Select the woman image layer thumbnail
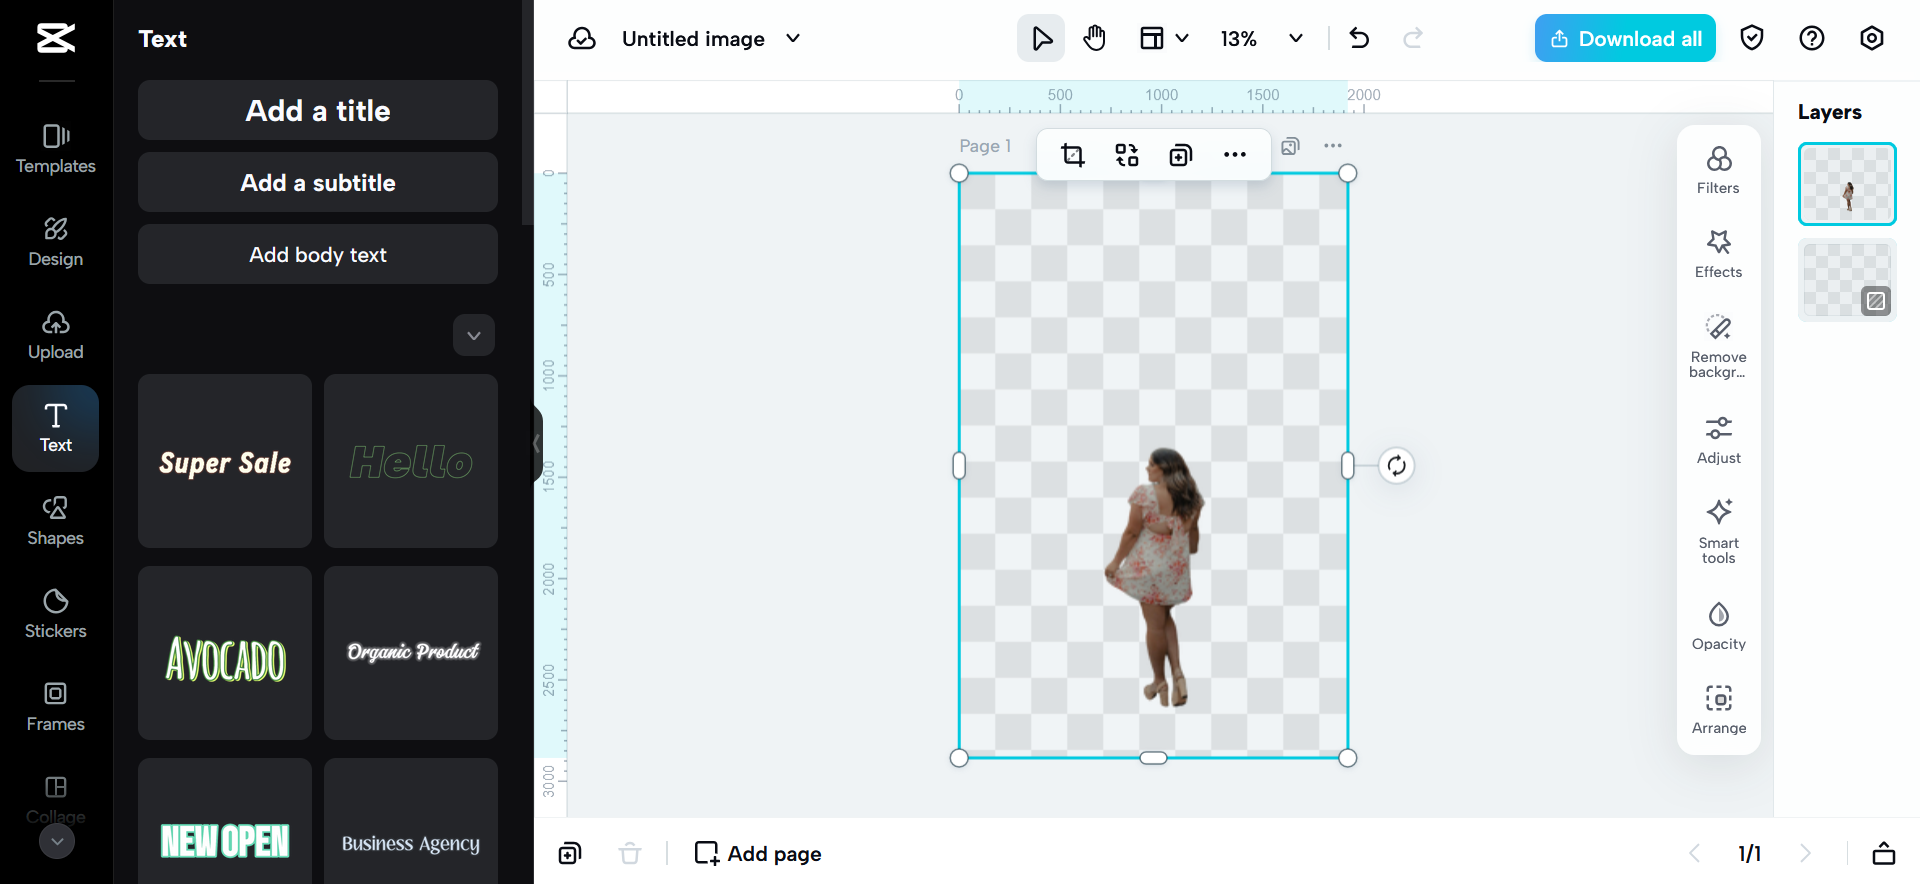1920x884 pixels. 1846,184
